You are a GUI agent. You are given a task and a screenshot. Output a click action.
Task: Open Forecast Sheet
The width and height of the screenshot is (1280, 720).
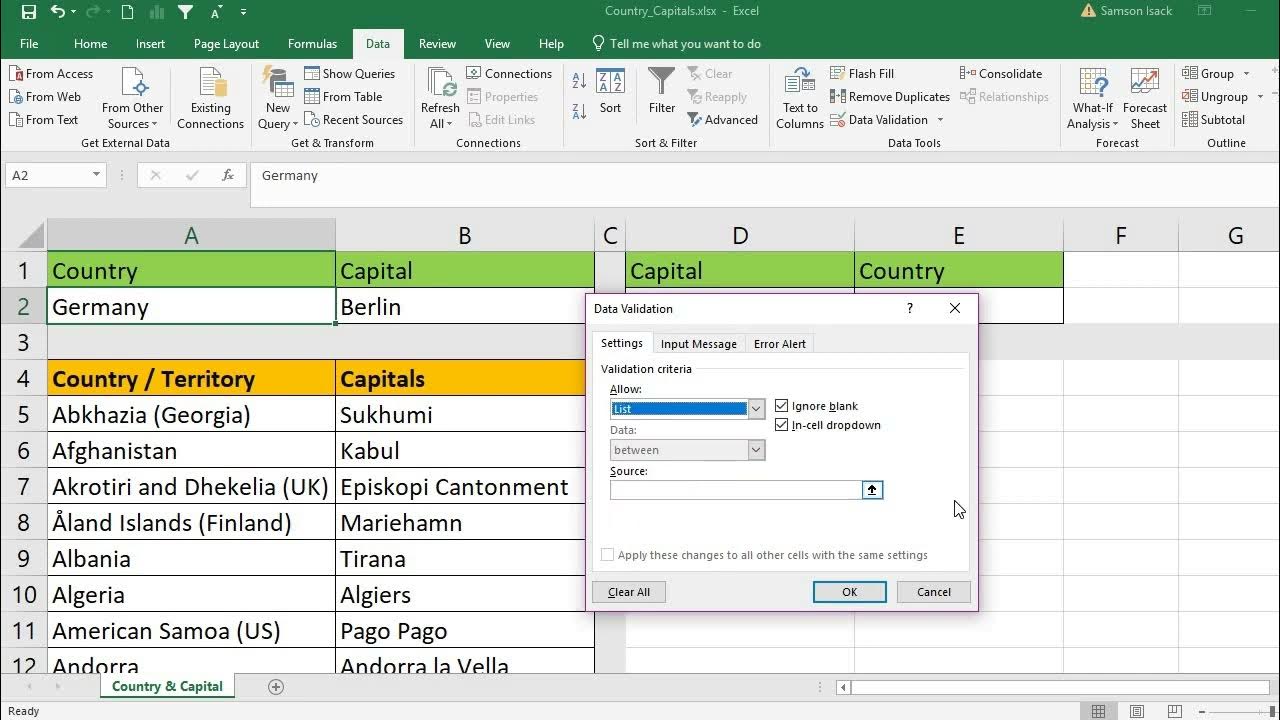(1145, 99)
